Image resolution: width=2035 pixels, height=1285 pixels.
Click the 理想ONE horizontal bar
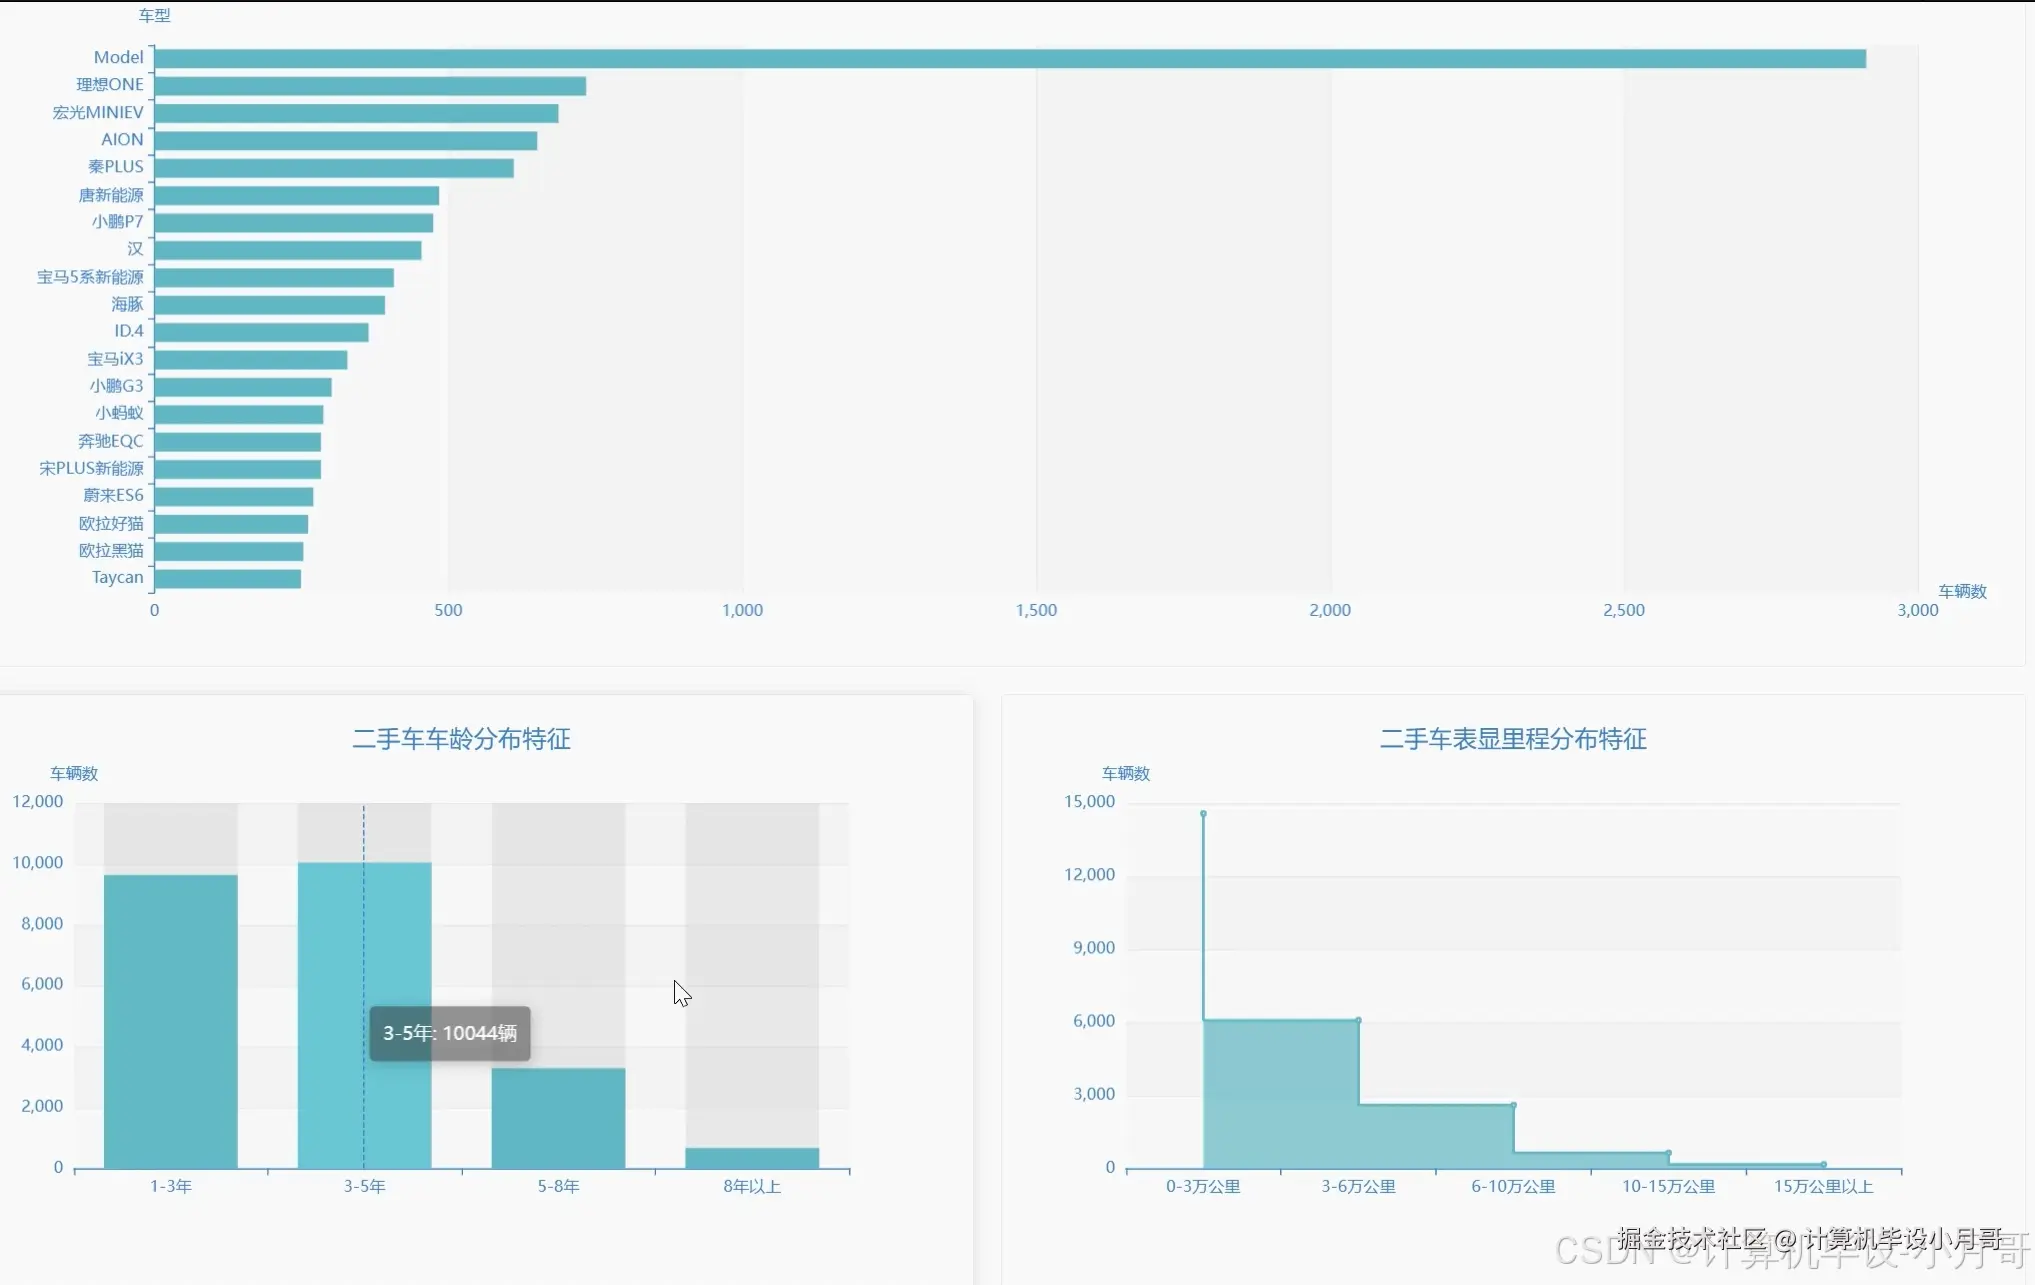(x=370, y=86)
